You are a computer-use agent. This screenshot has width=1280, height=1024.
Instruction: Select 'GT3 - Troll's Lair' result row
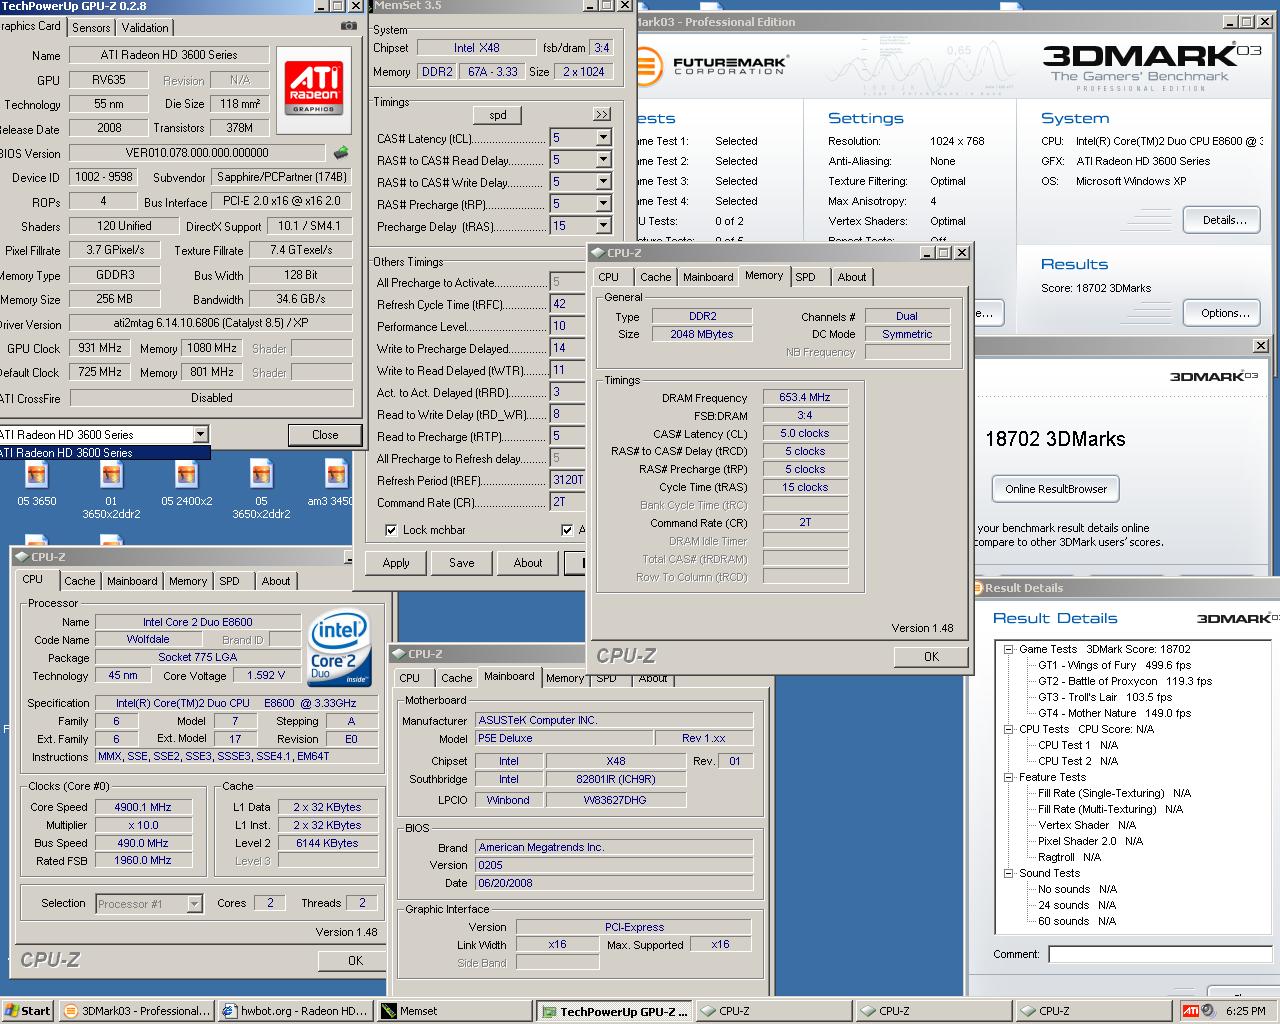pos(1105,697)
